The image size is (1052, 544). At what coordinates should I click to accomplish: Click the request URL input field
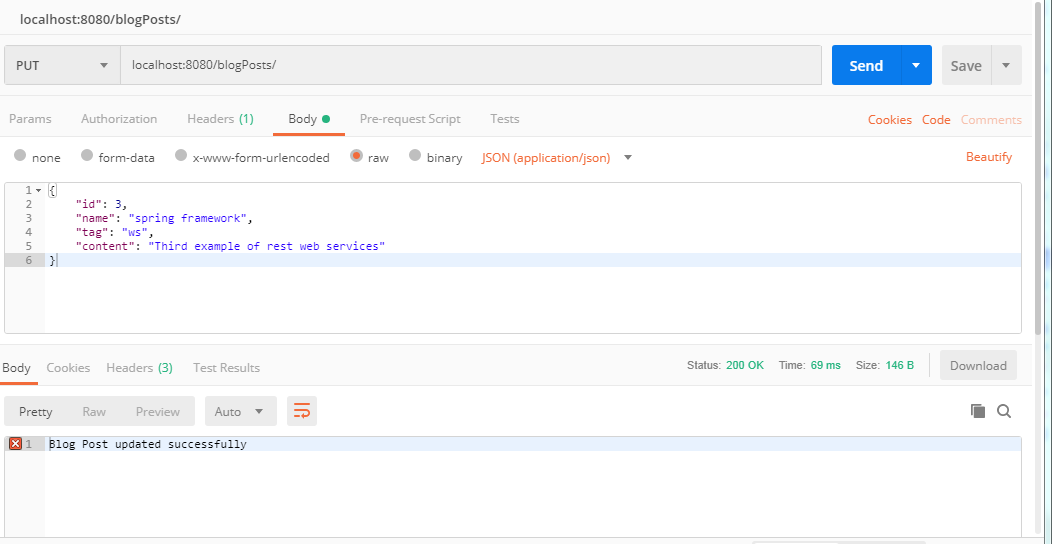click(x=471, y=65)
